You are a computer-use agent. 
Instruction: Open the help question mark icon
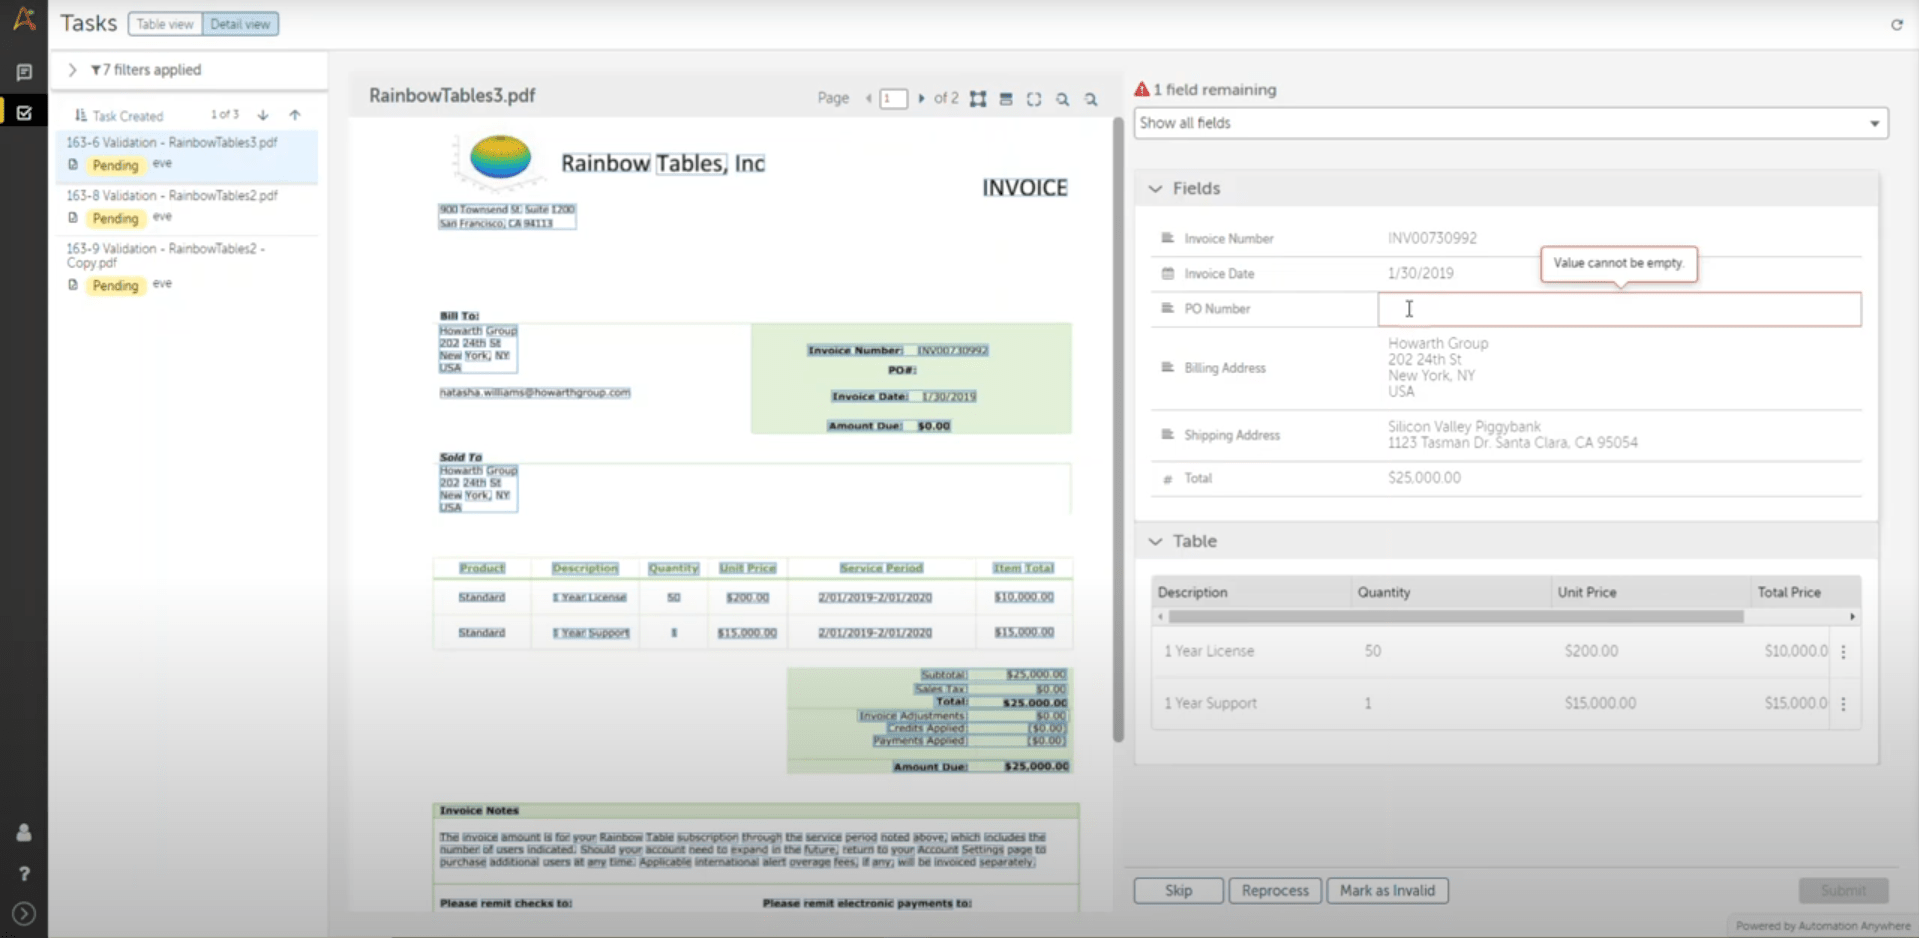[24, 873]
